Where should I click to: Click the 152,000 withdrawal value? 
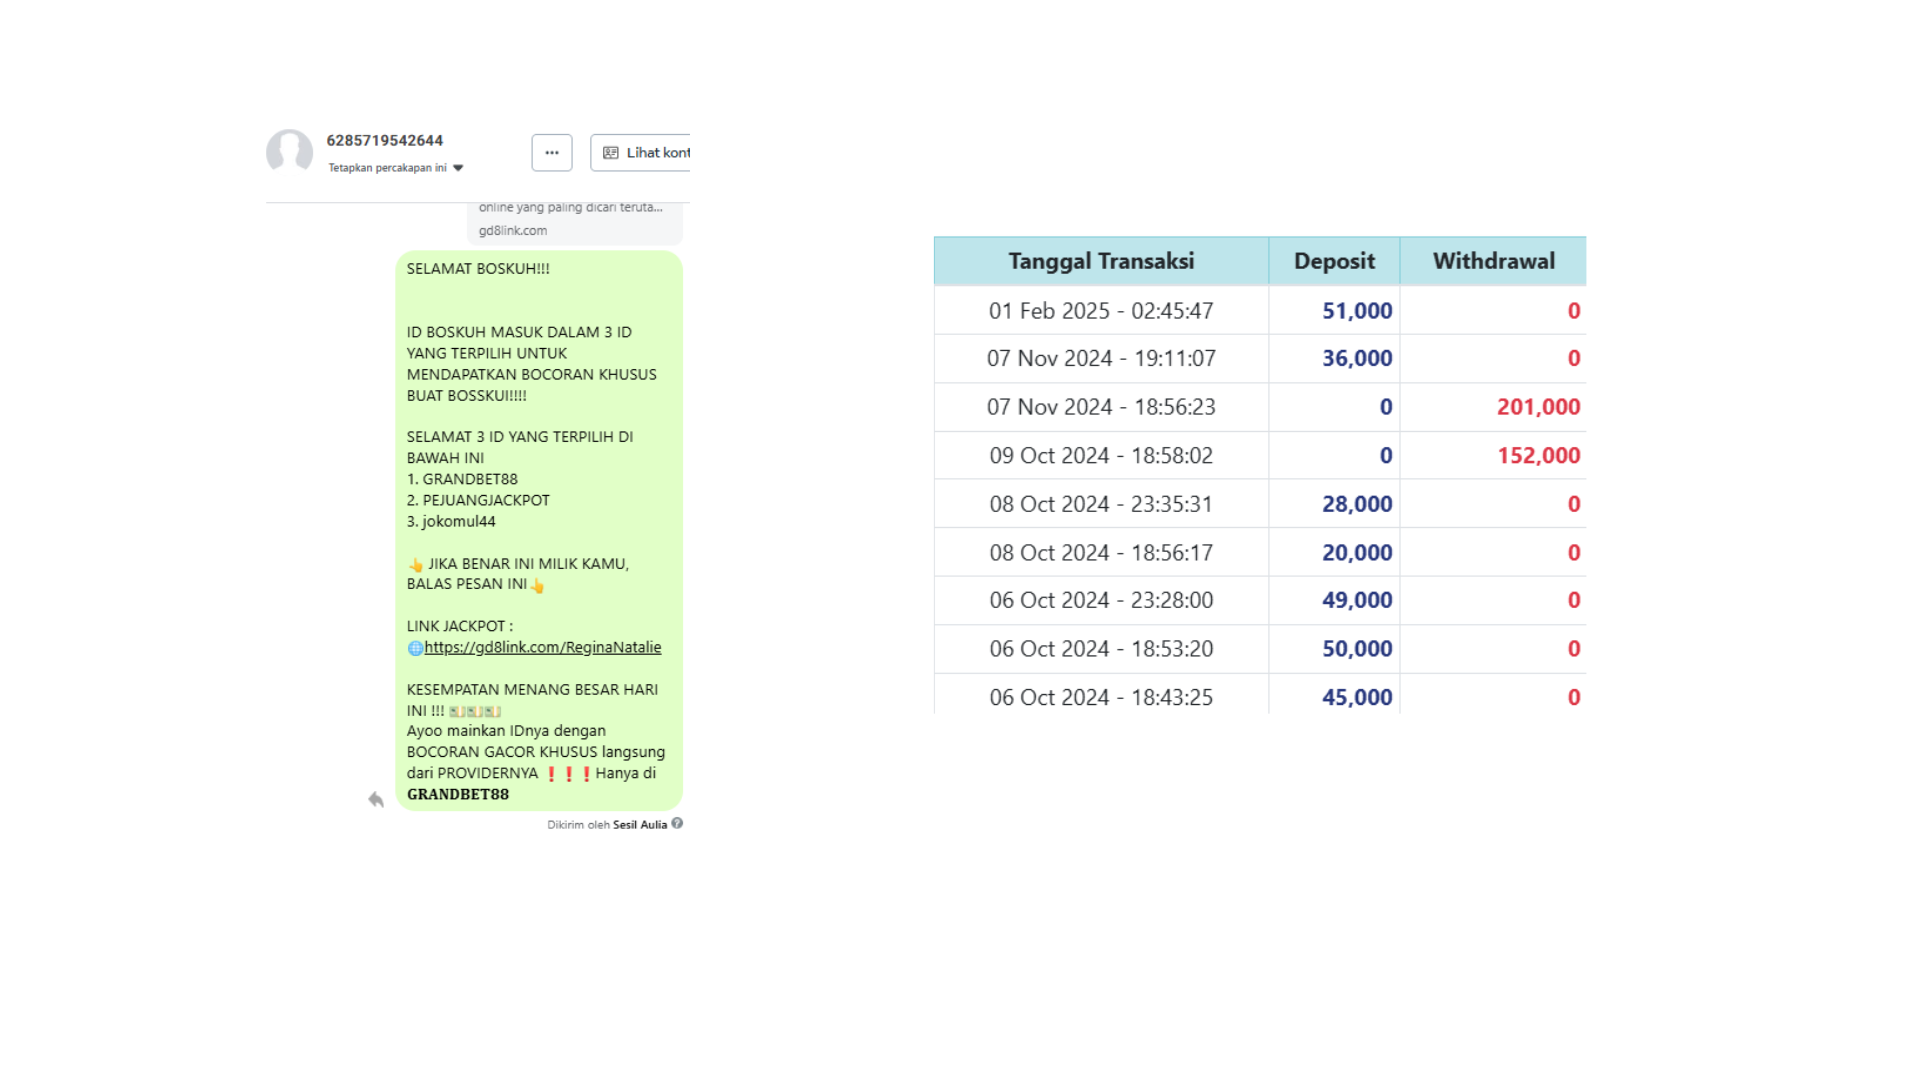click(1538, 456)
